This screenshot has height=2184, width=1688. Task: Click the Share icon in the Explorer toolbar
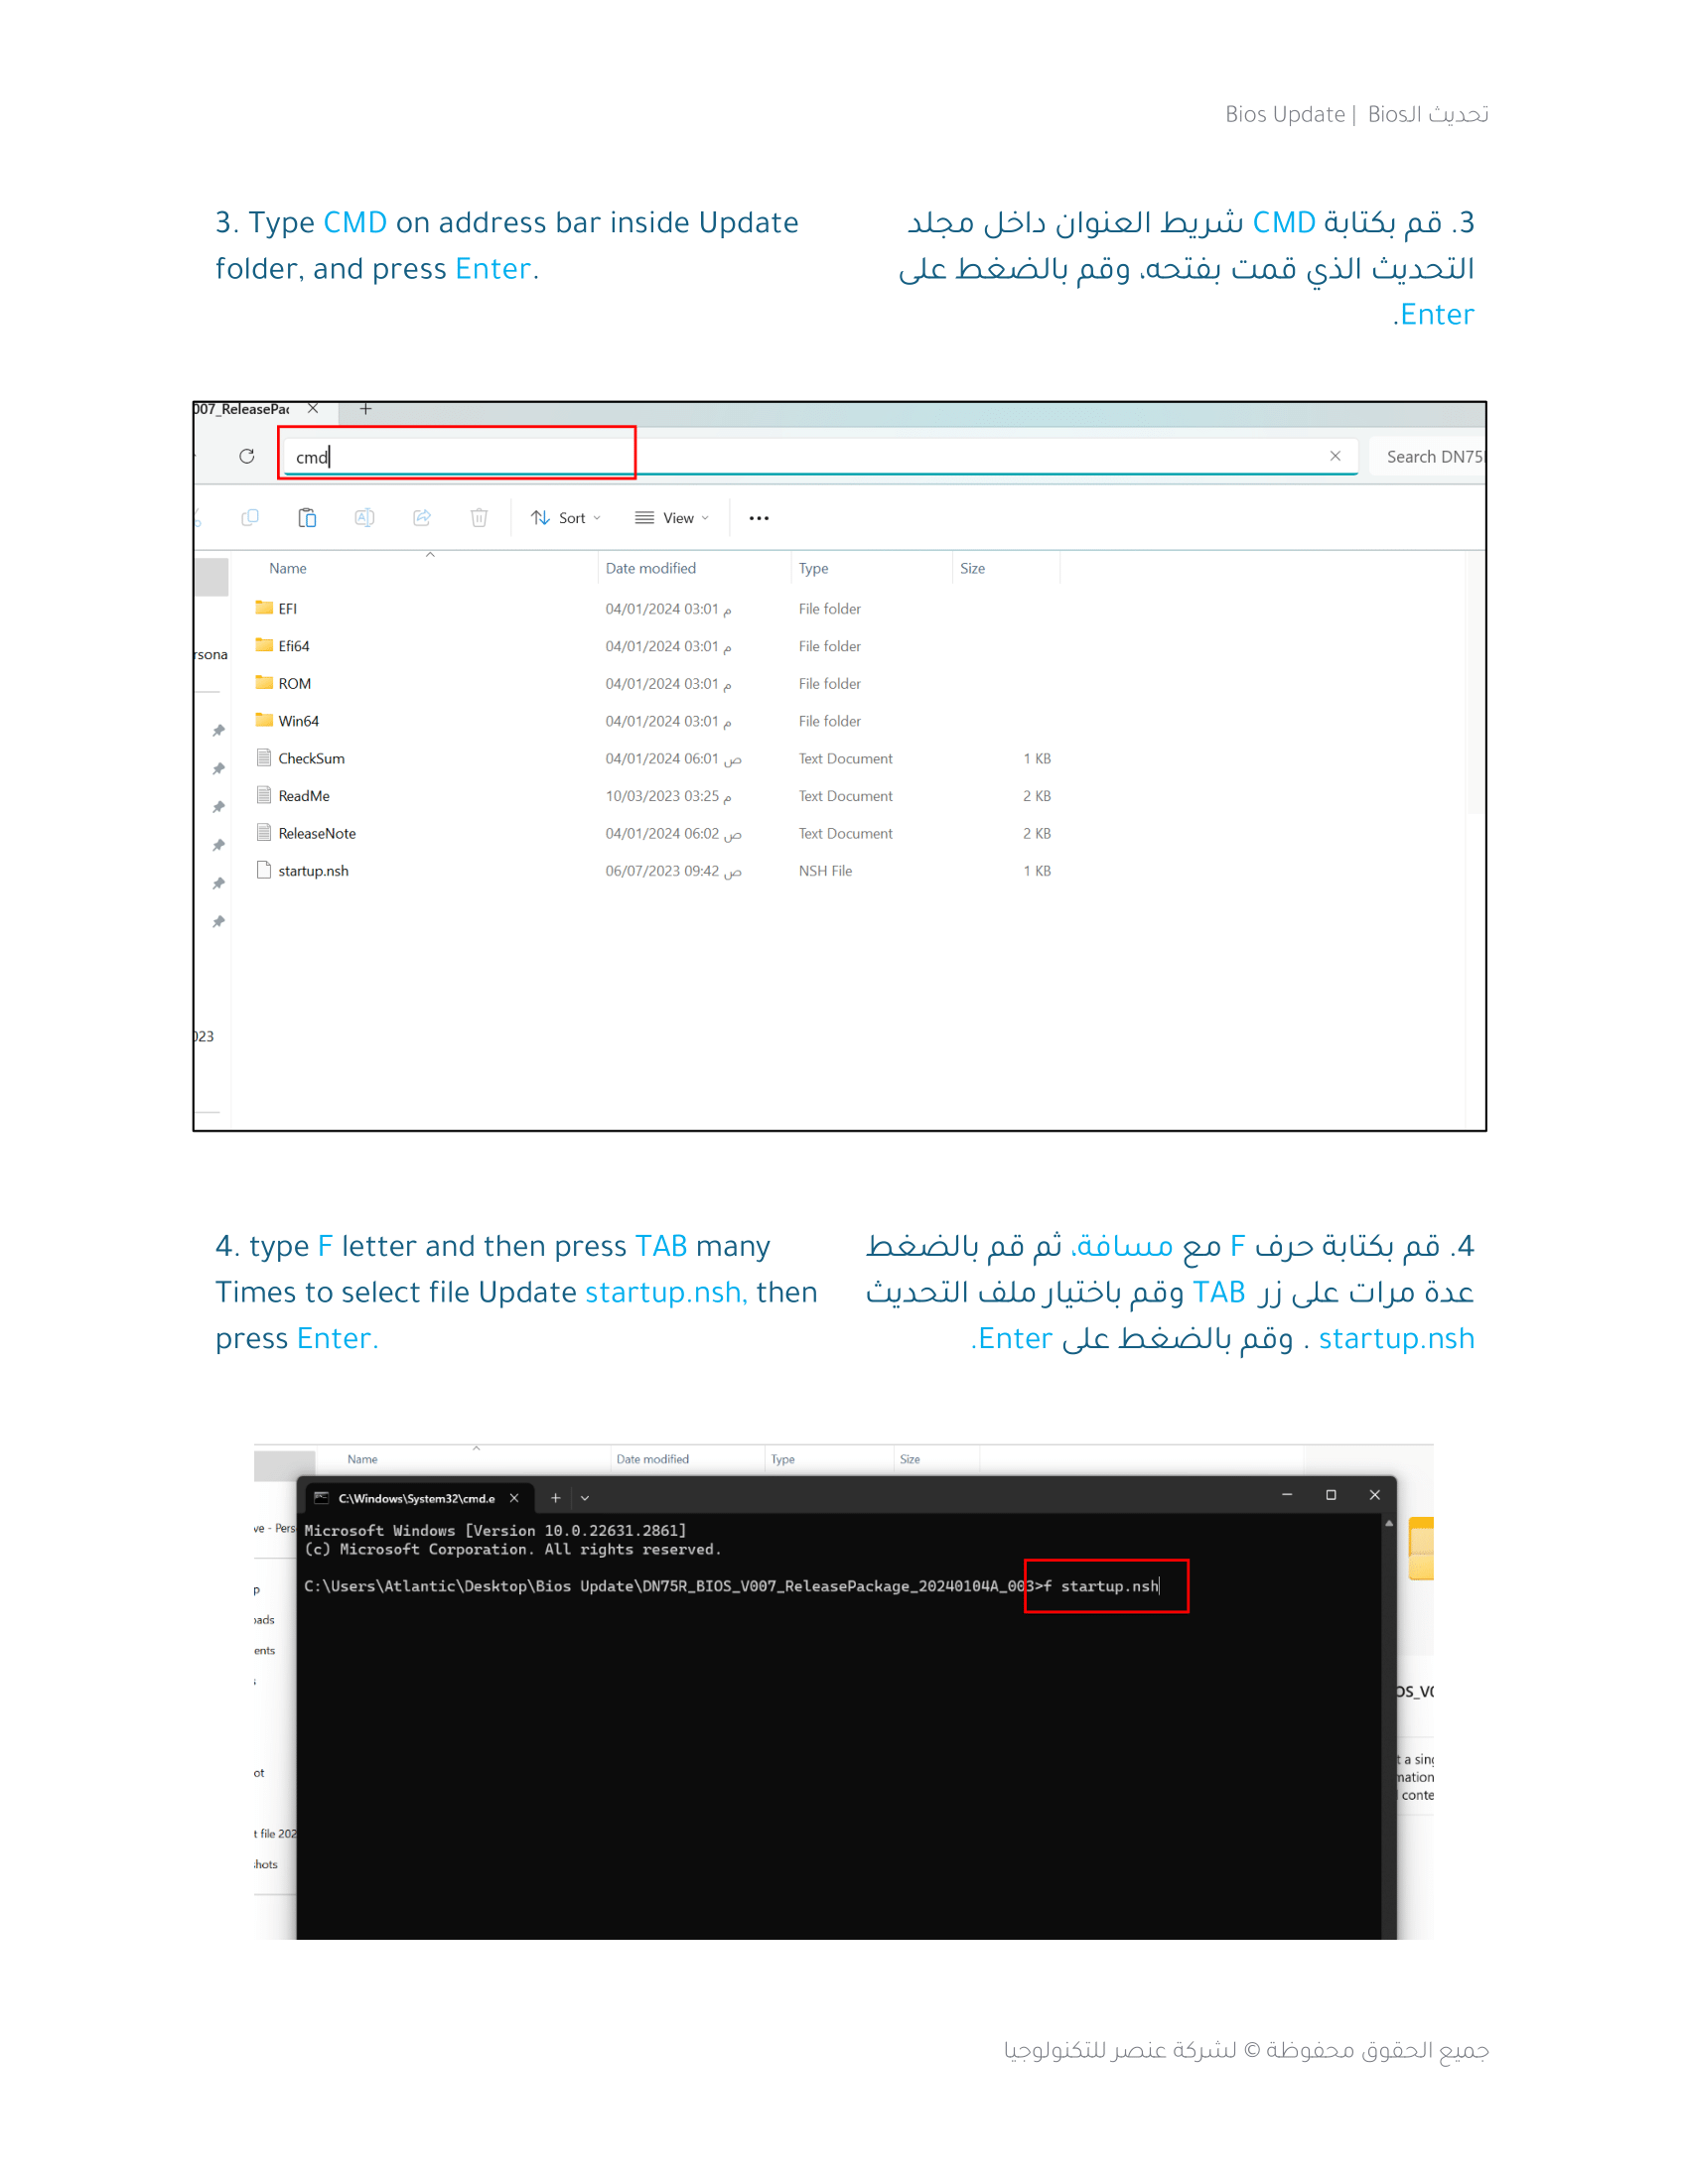422,517
